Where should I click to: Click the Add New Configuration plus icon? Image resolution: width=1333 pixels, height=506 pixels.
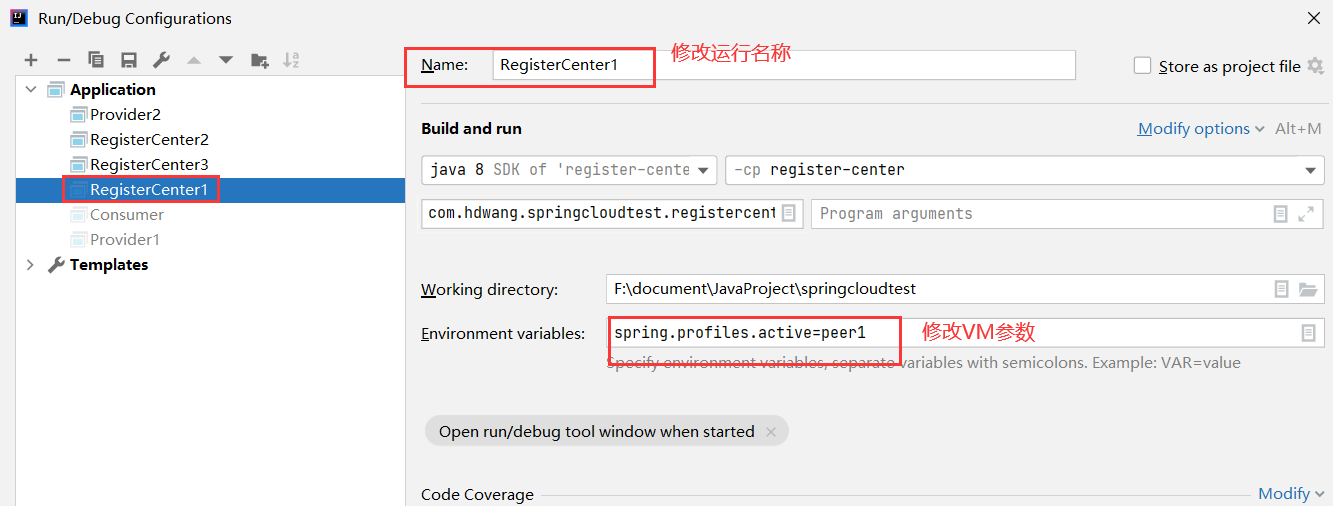(31, 60)
